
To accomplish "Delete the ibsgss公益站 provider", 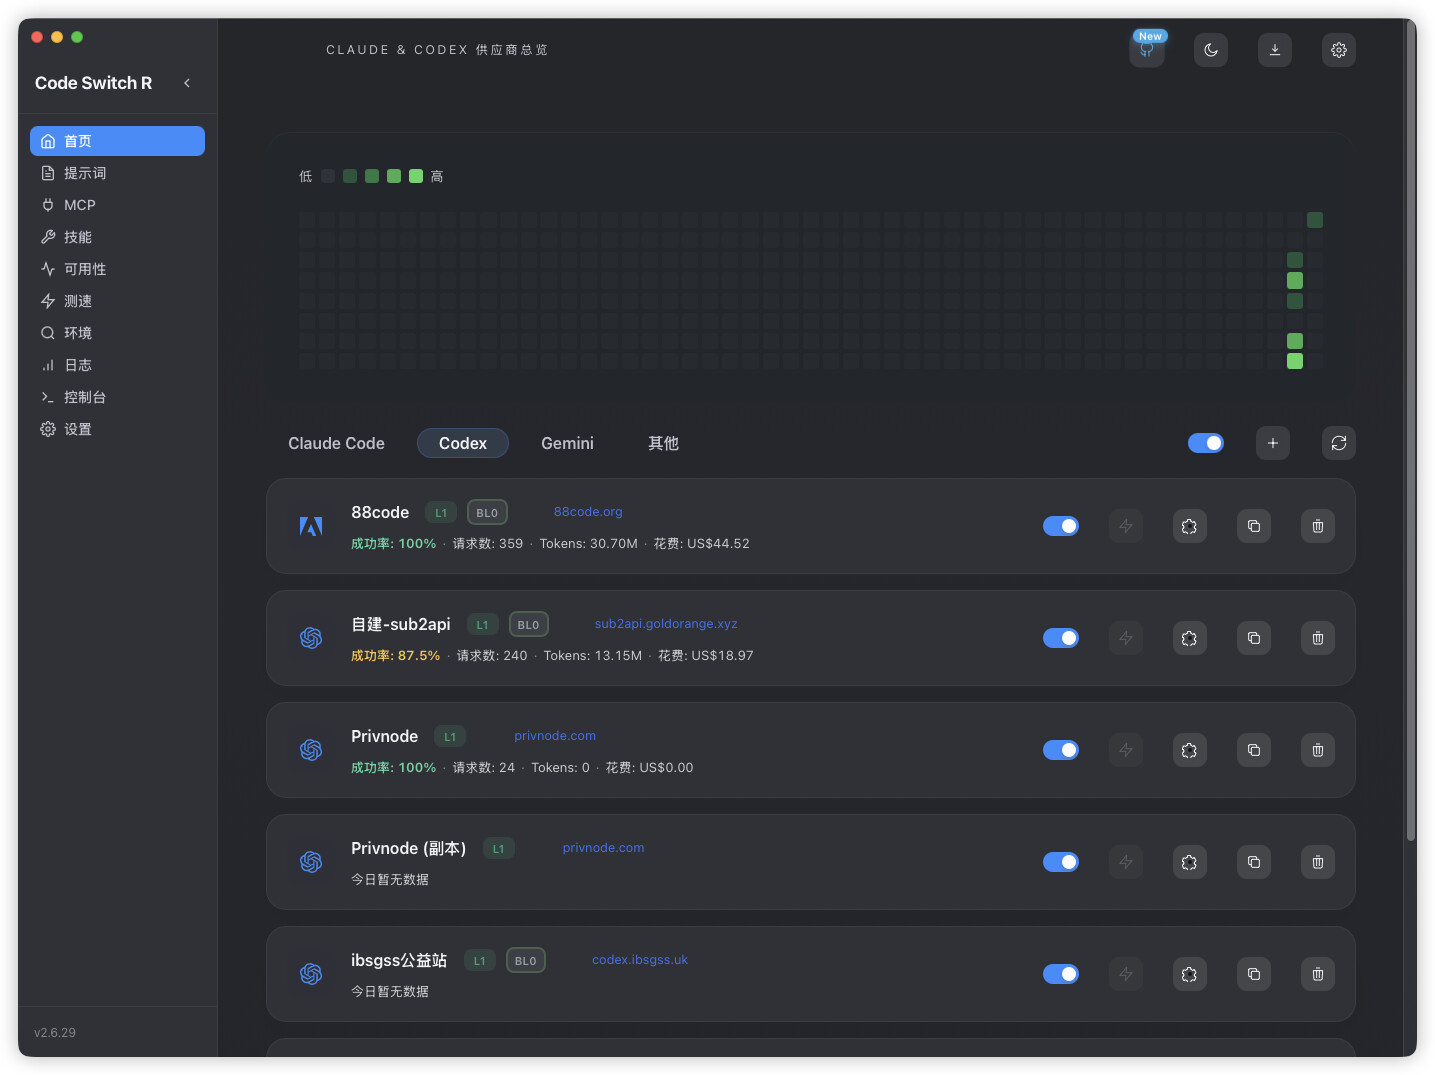I will (x=1318, y=974).
